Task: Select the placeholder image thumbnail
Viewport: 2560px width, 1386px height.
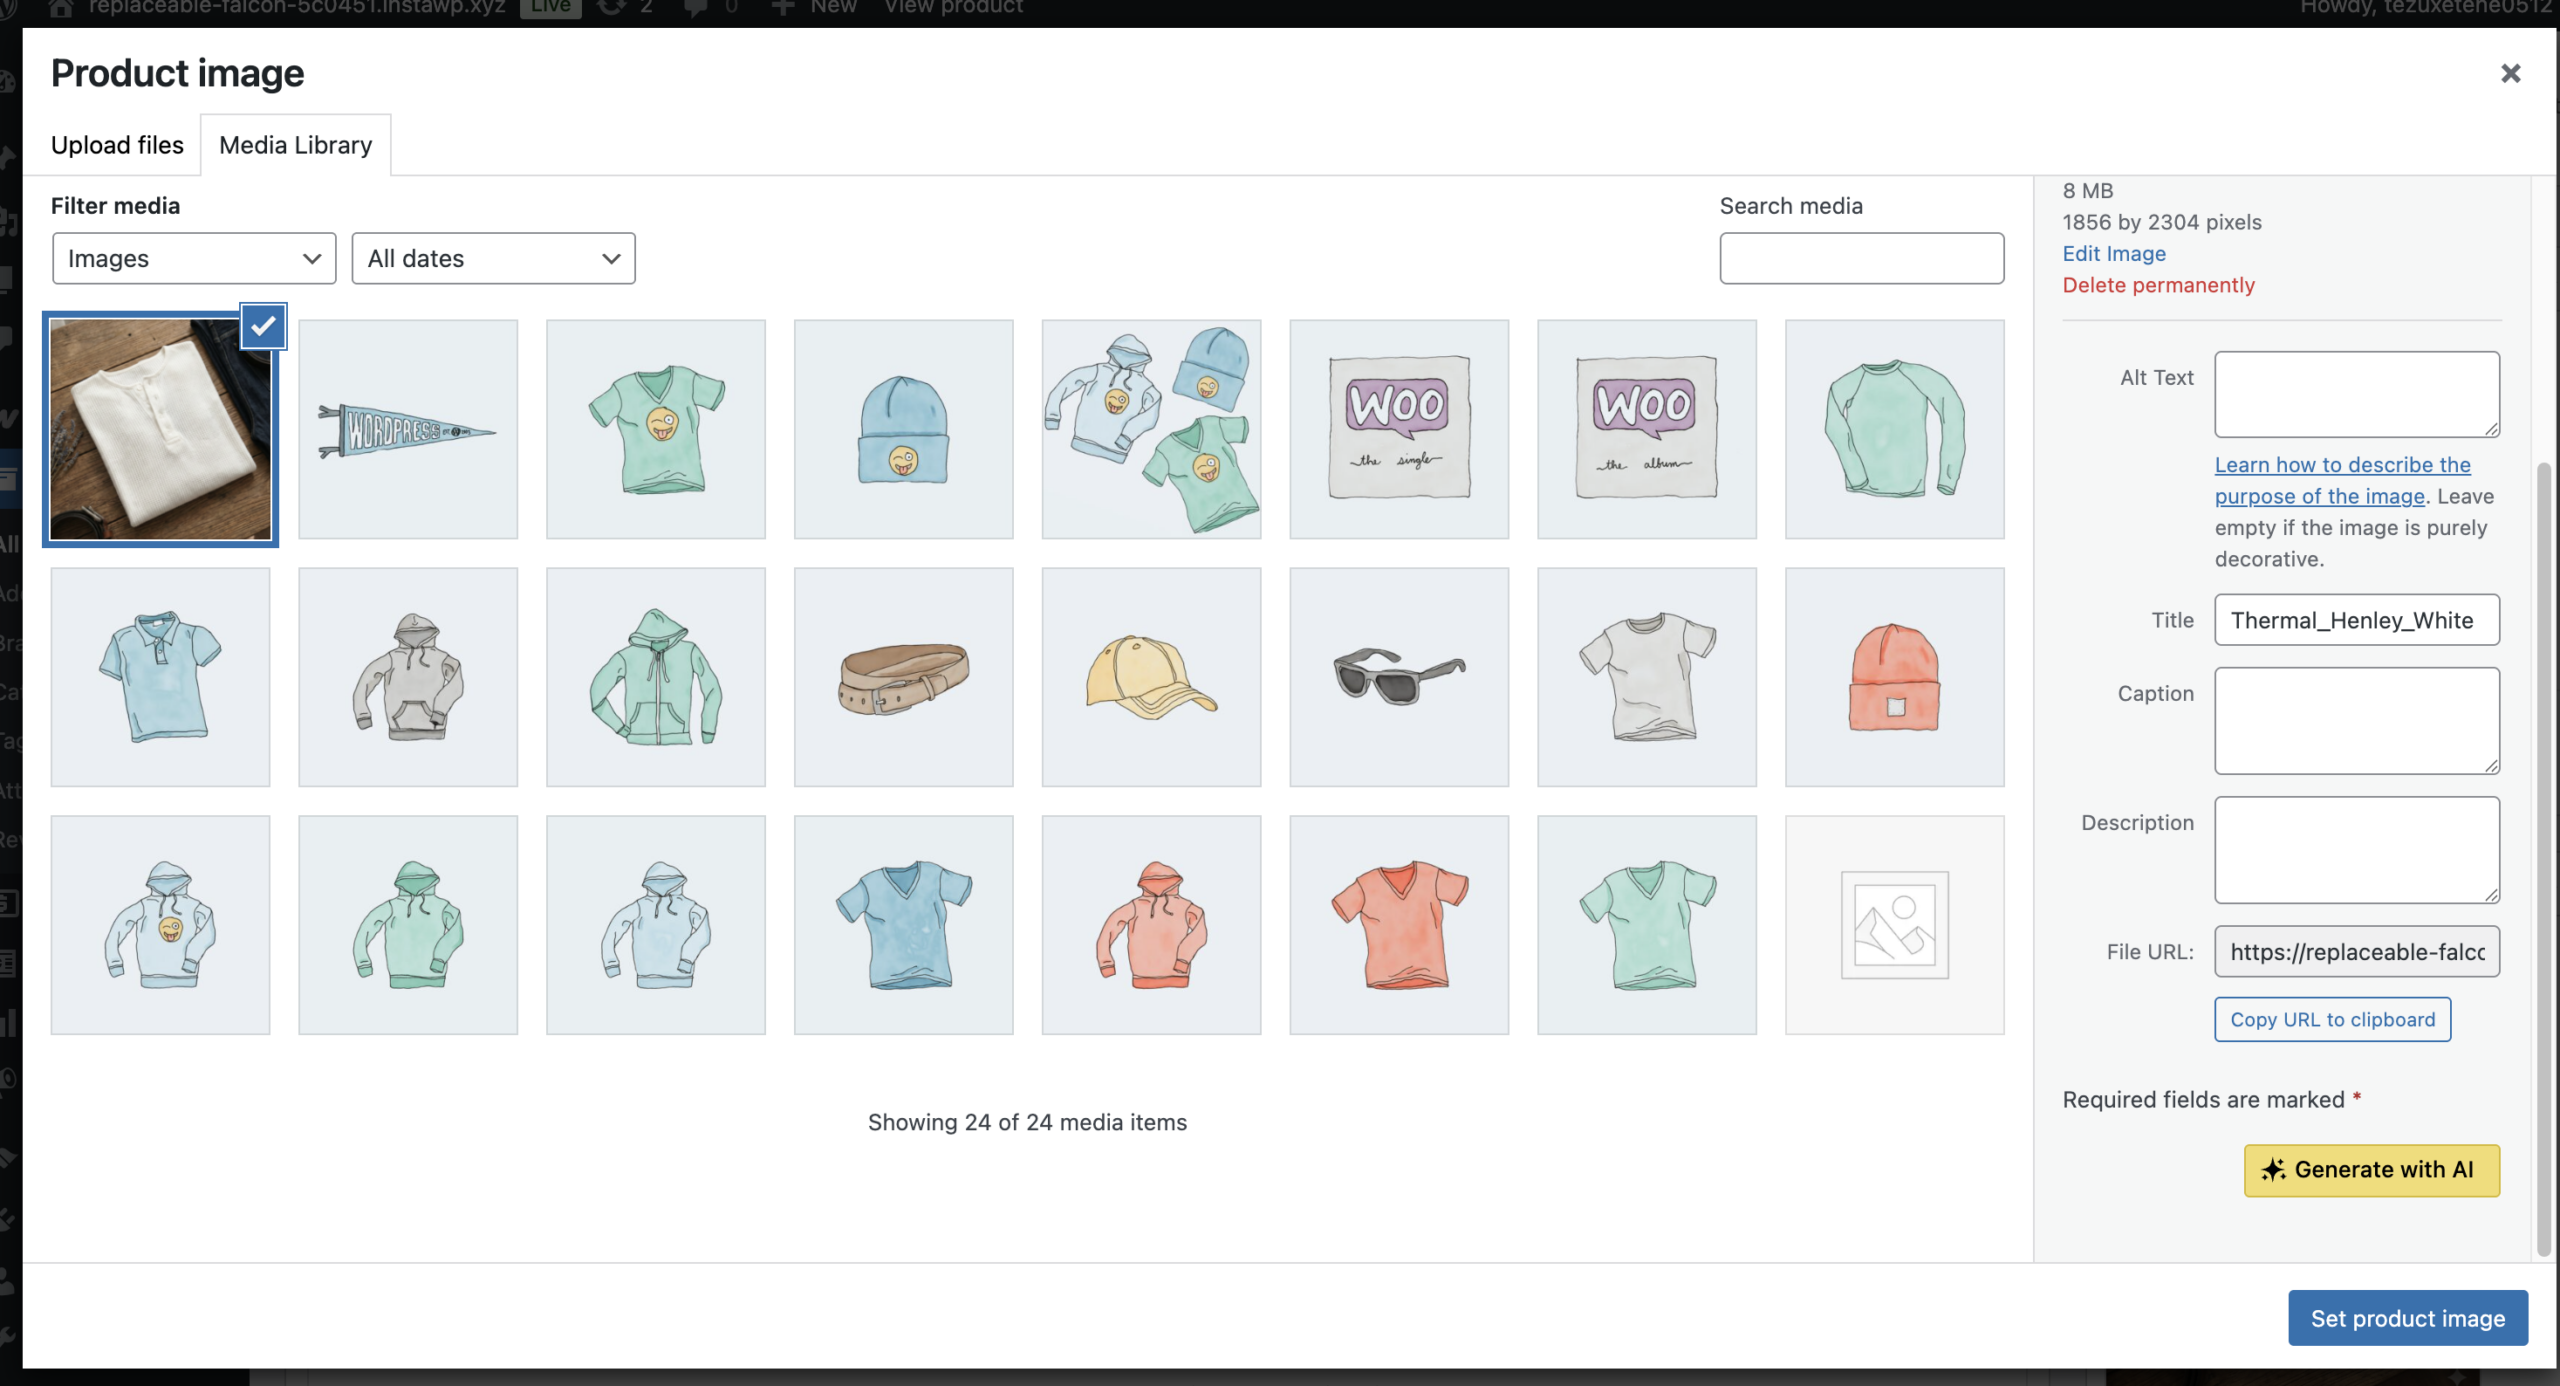Action: point(1894,924)
